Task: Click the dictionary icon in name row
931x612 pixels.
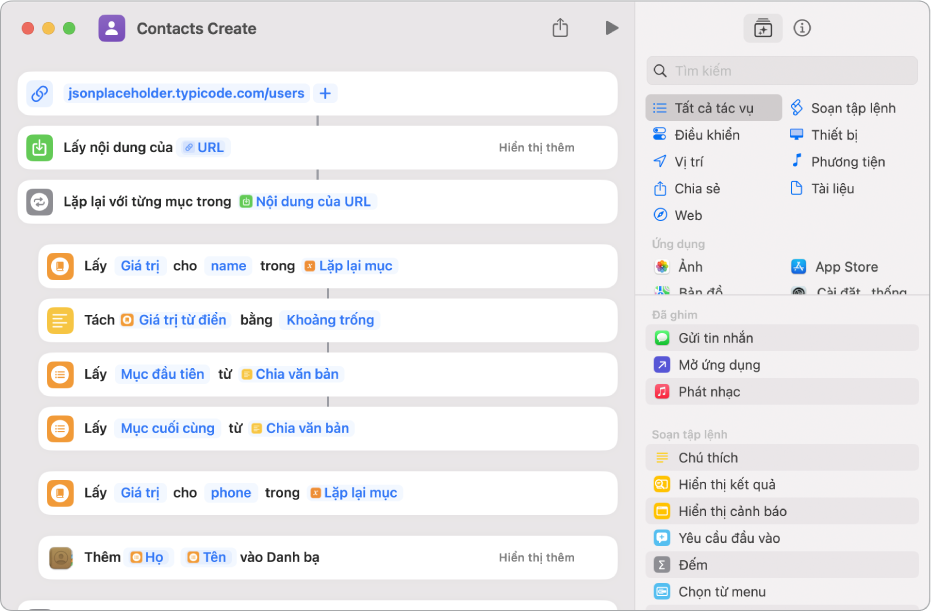Action: click(60, 266)
